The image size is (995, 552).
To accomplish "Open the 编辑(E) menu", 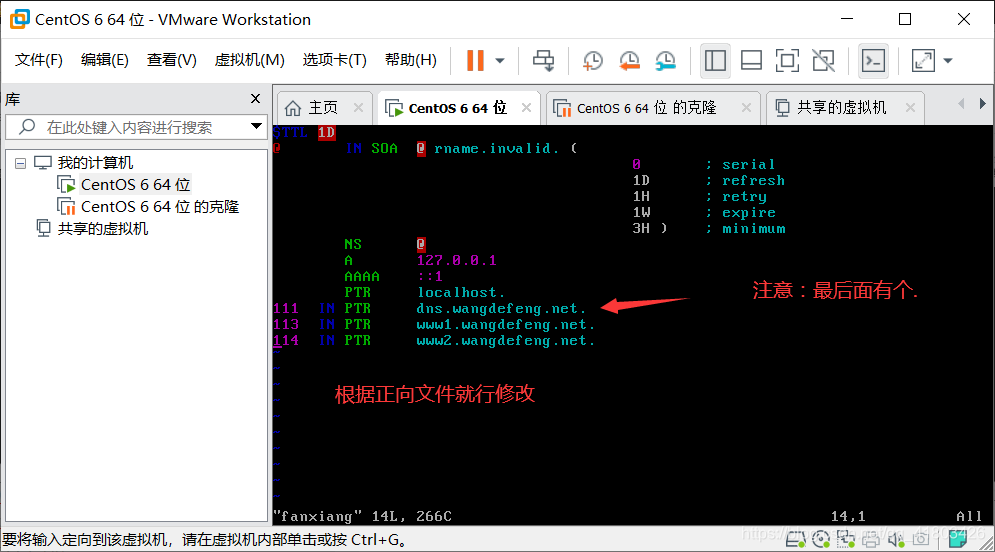I will click(x=105, y=60).
